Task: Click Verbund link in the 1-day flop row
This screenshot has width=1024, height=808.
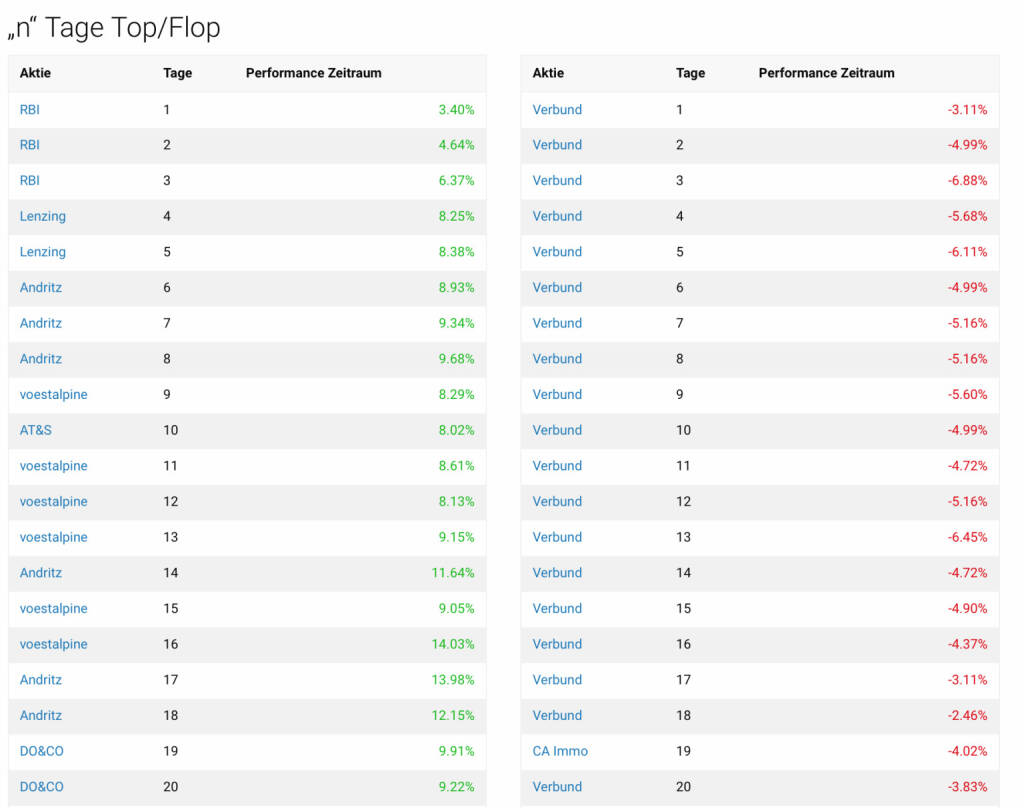Action: 557,110
